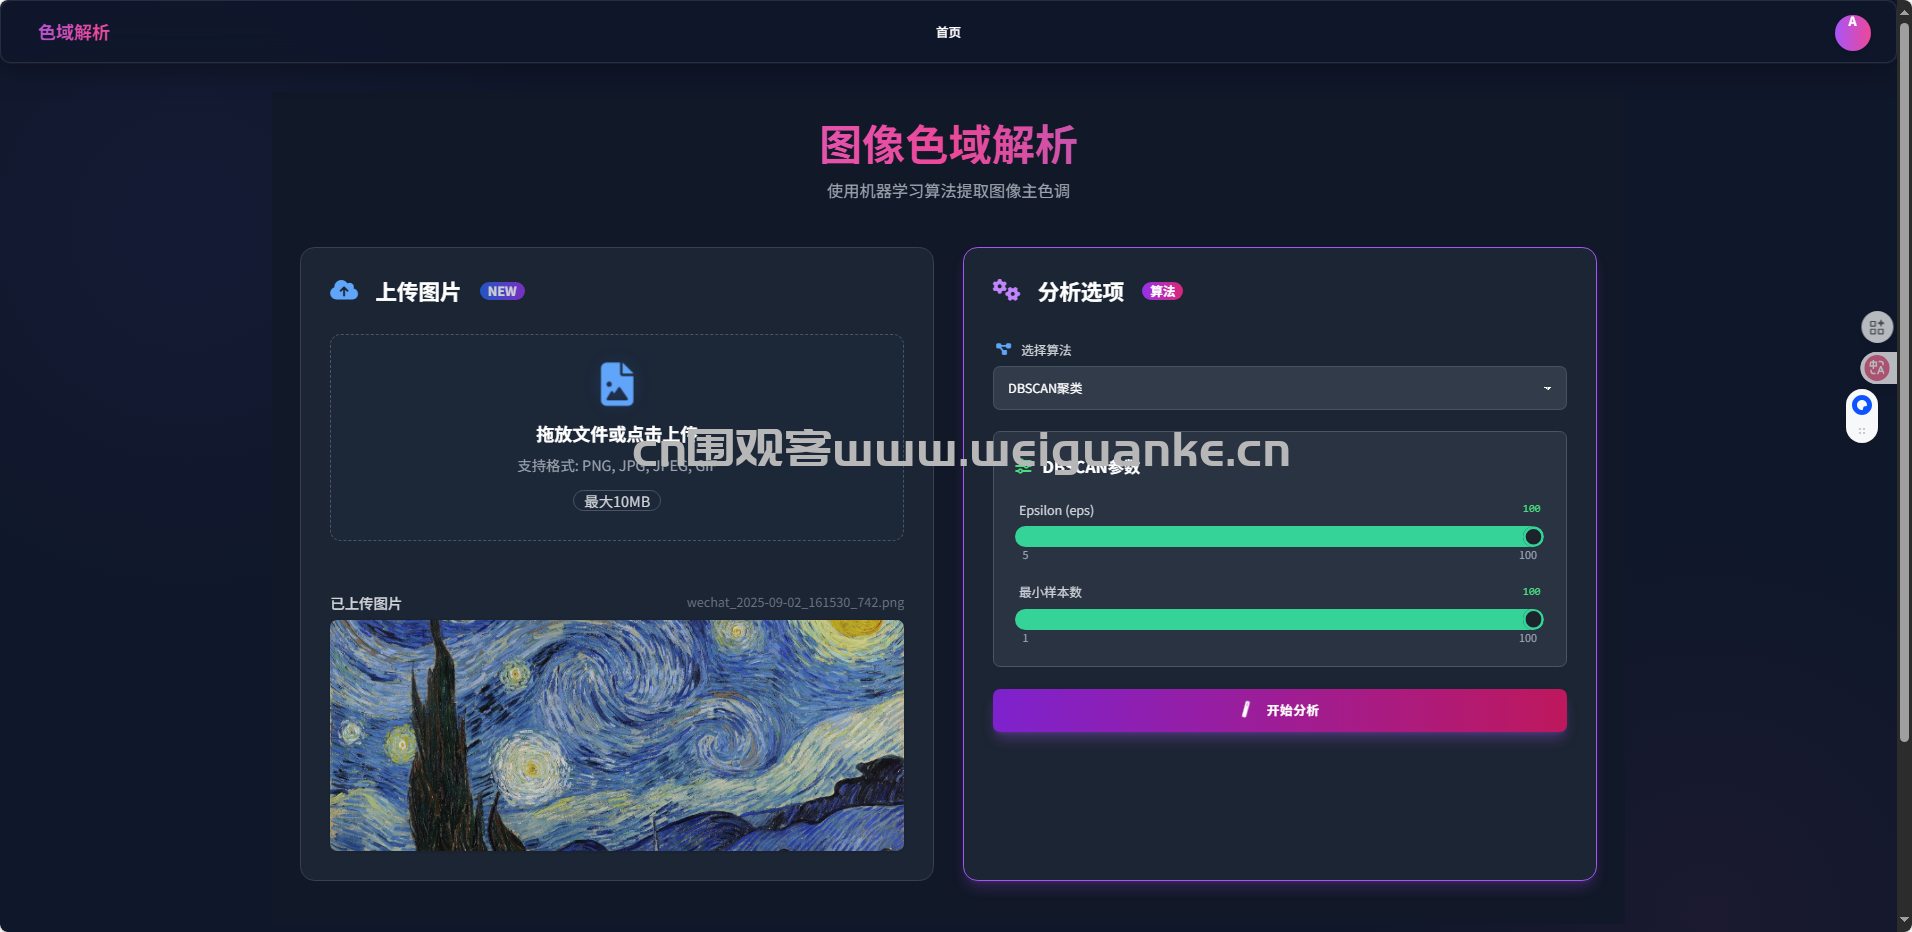Click the 图像色域解析 page heading

coord(948,146)
